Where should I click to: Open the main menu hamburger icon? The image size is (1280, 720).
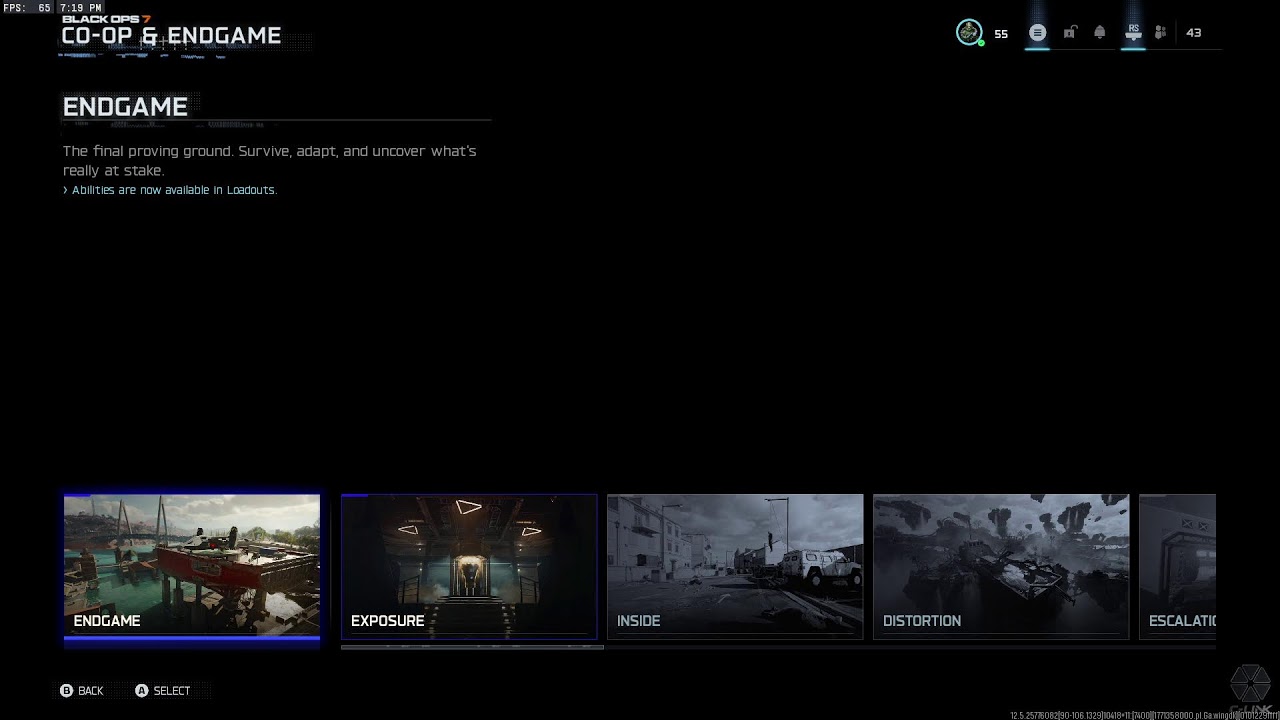(x=1037, y=33)
